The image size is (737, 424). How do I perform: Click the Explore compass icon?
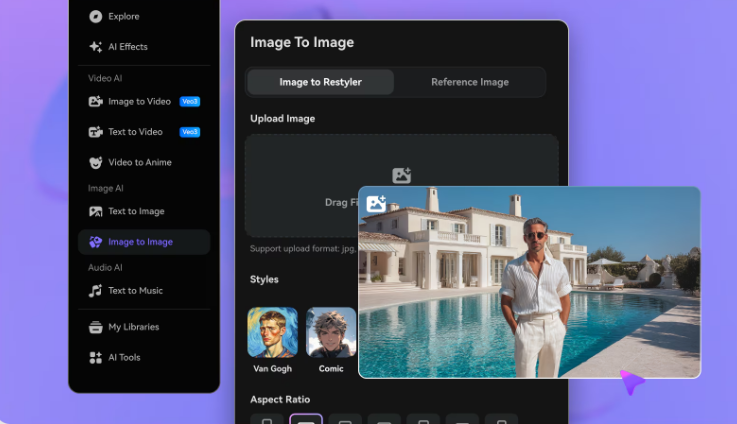click(95, 16)
